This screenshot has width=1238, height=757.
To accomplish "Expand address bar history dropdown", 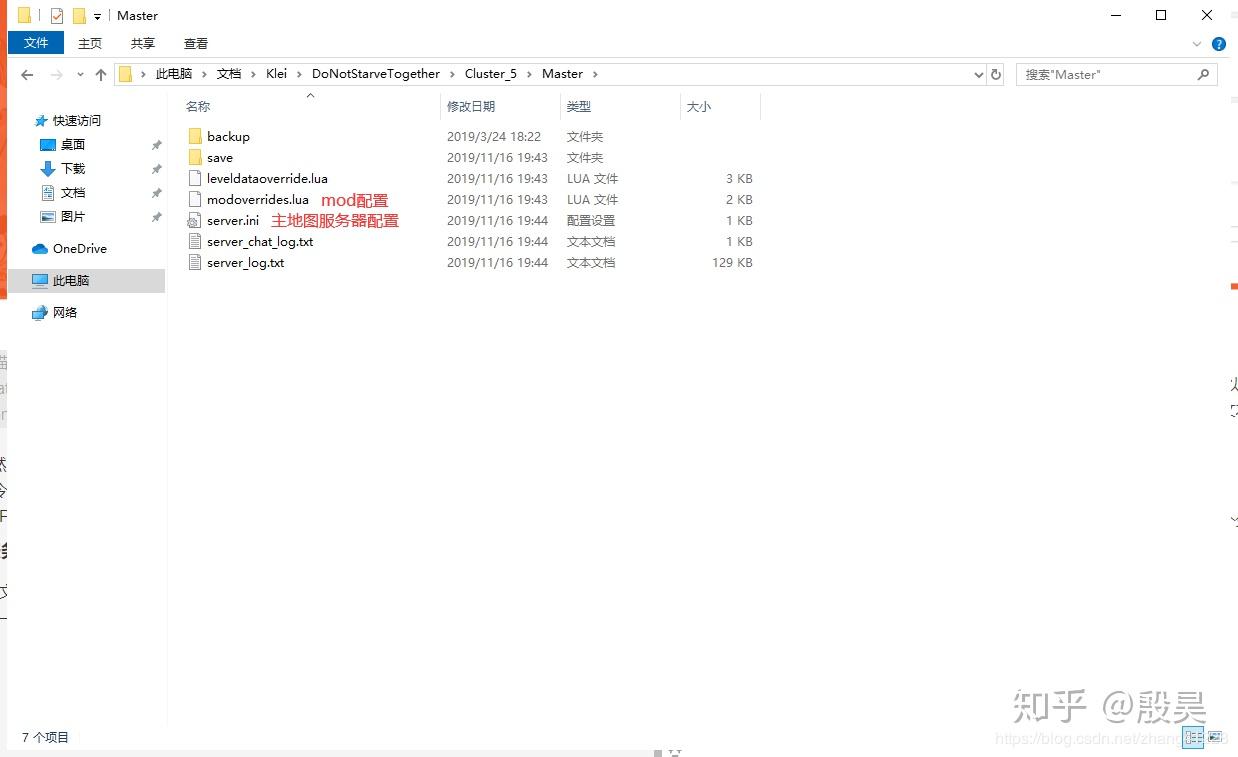I will 978,74.
